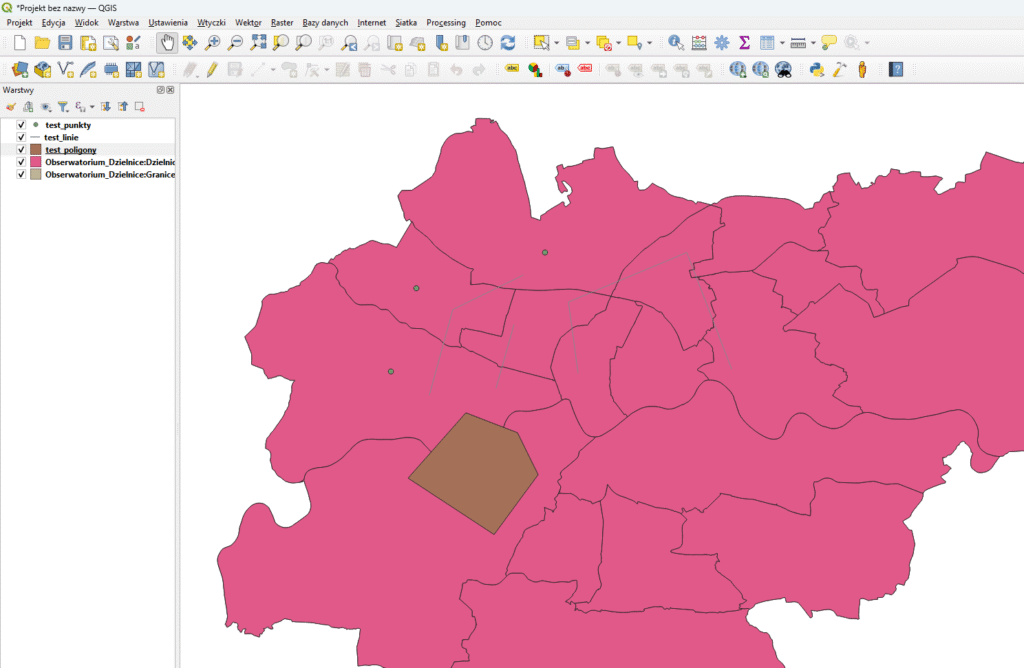The height and width of the screenshot is (668, 1024).
Task: Activate the Identify Features tool
Action: [x=676, y=43]
